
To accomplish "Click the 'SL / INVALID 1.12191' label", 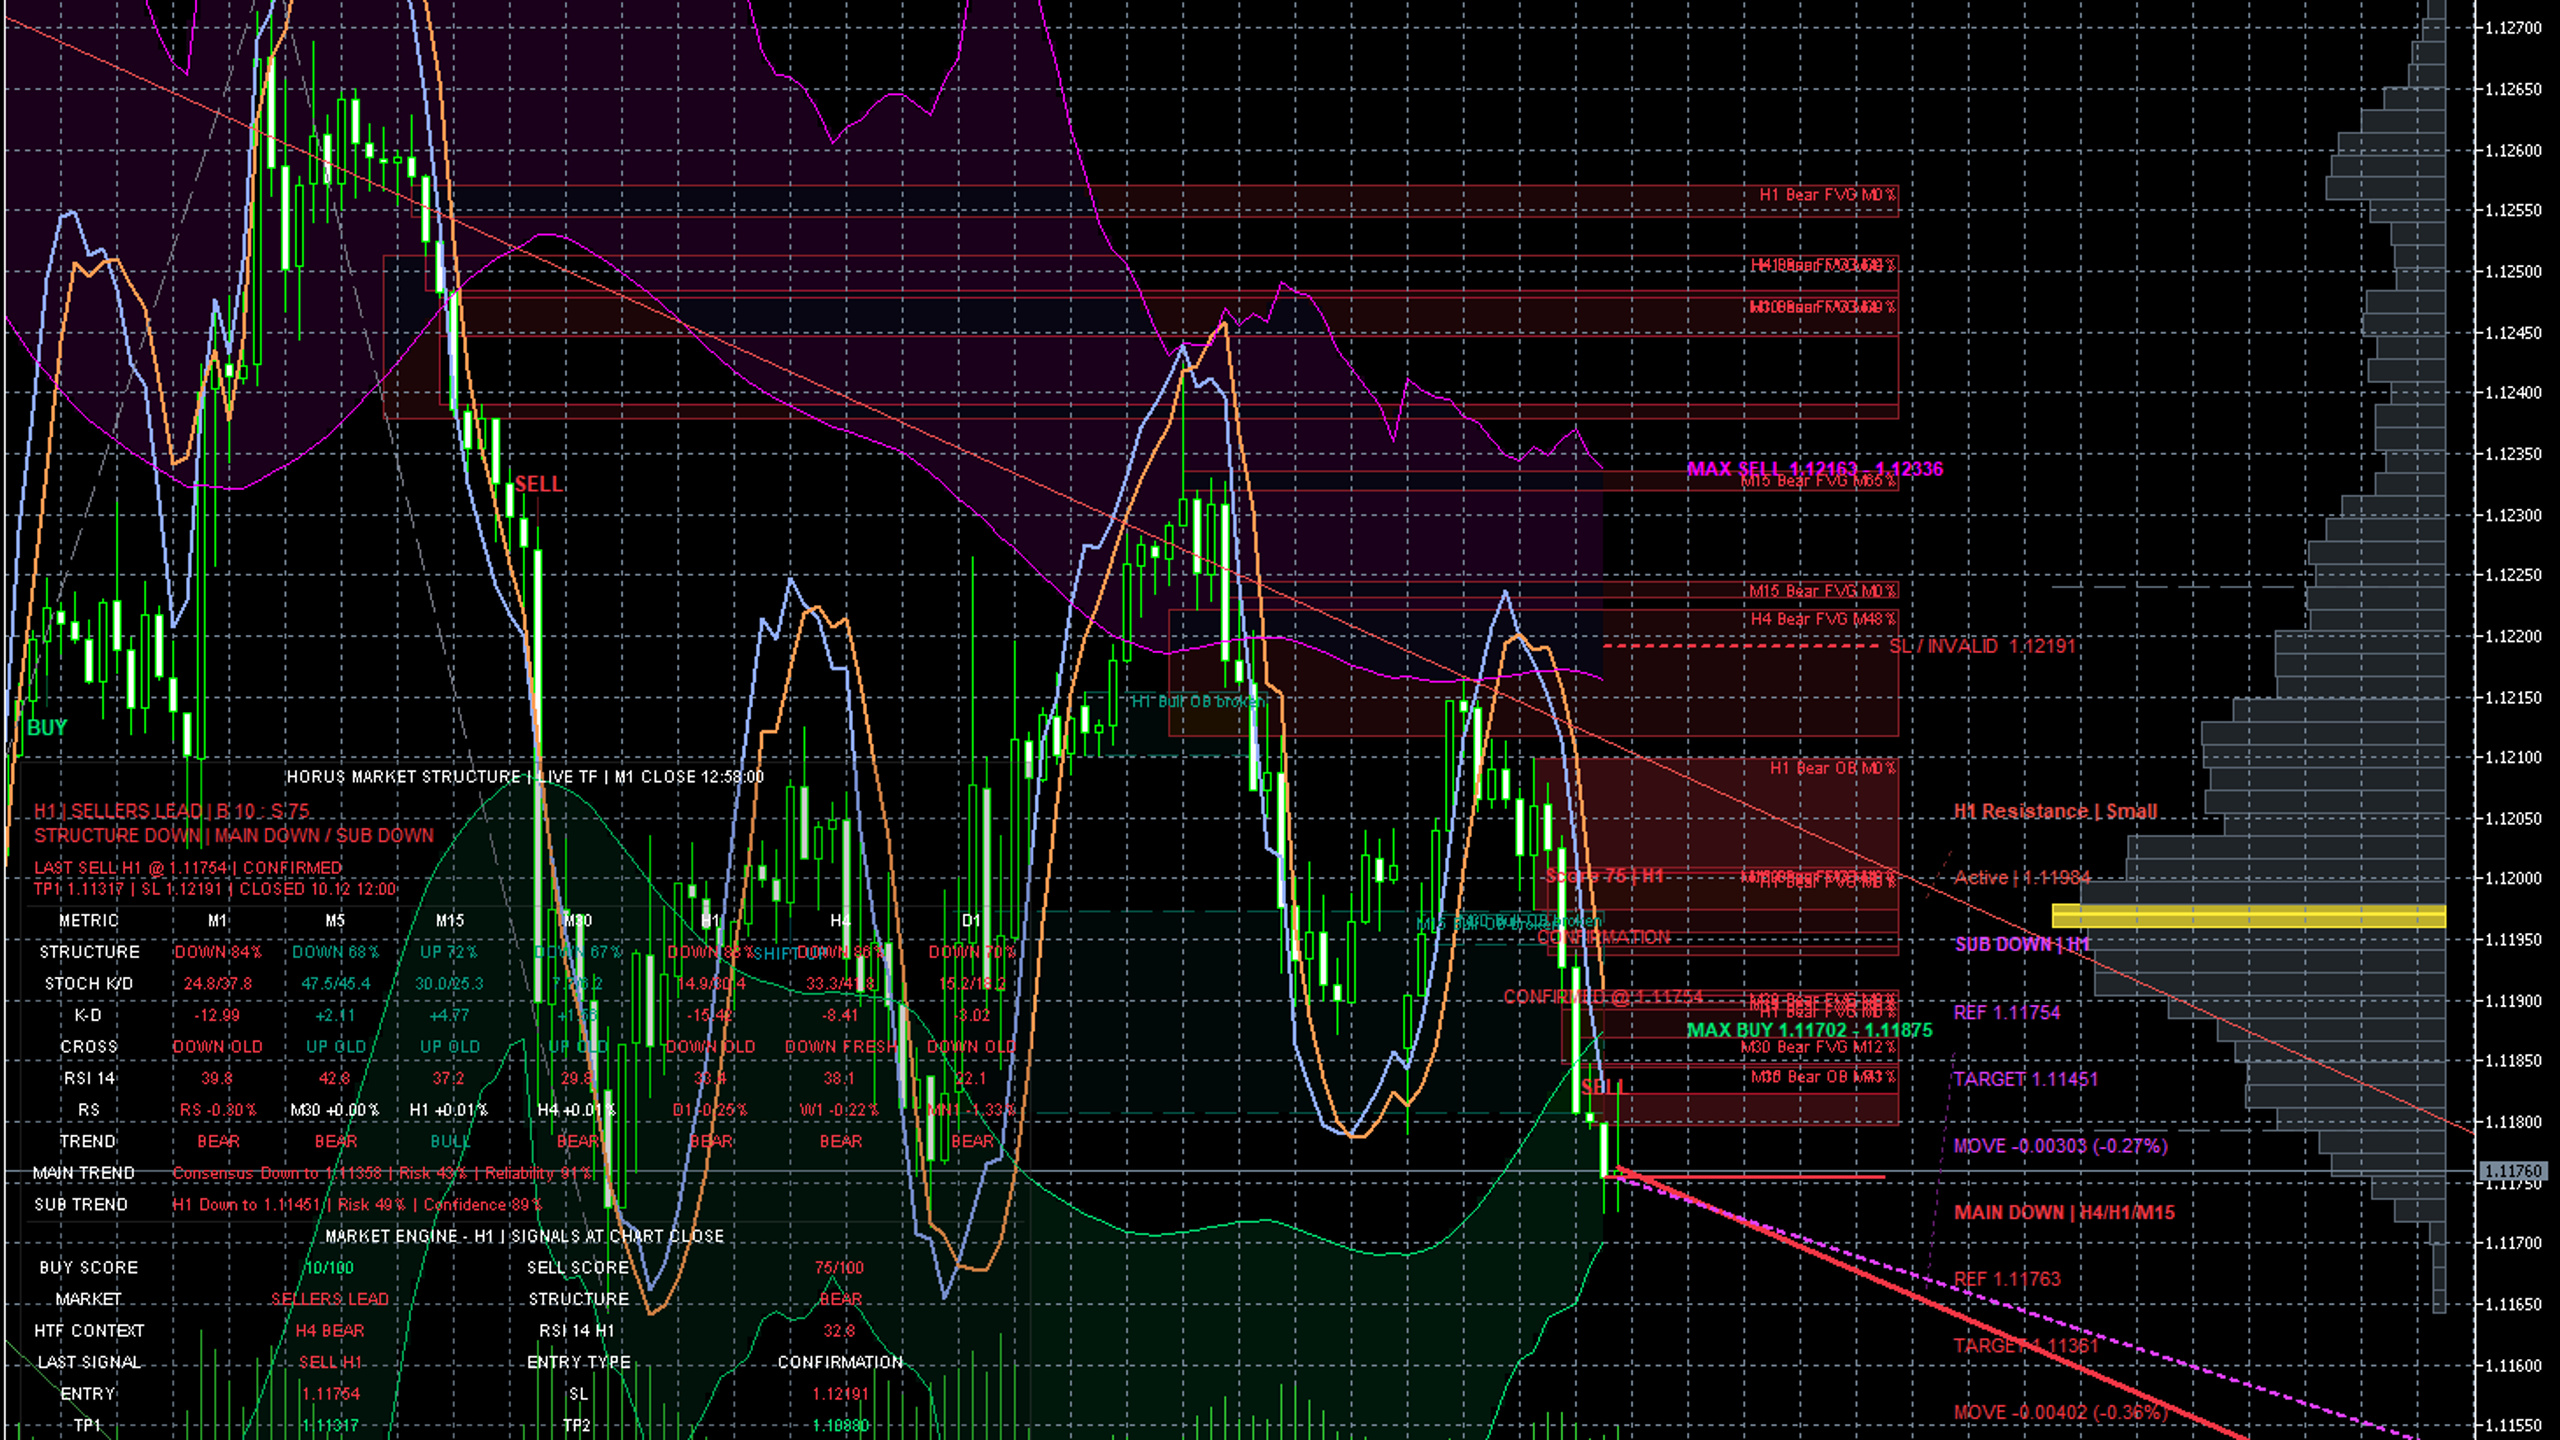I will point(1982,646).
